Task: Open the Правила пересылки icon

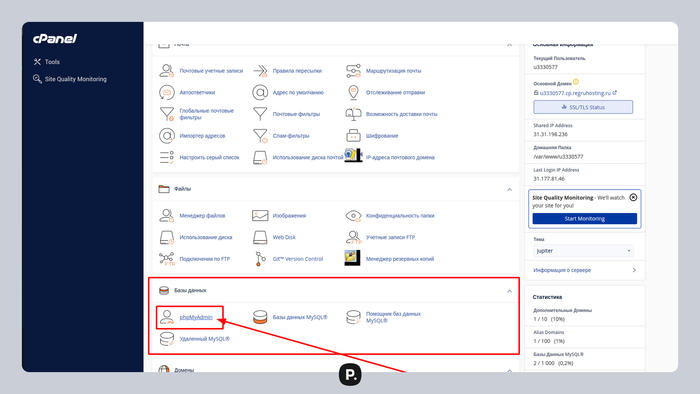Action: point(260,71)
